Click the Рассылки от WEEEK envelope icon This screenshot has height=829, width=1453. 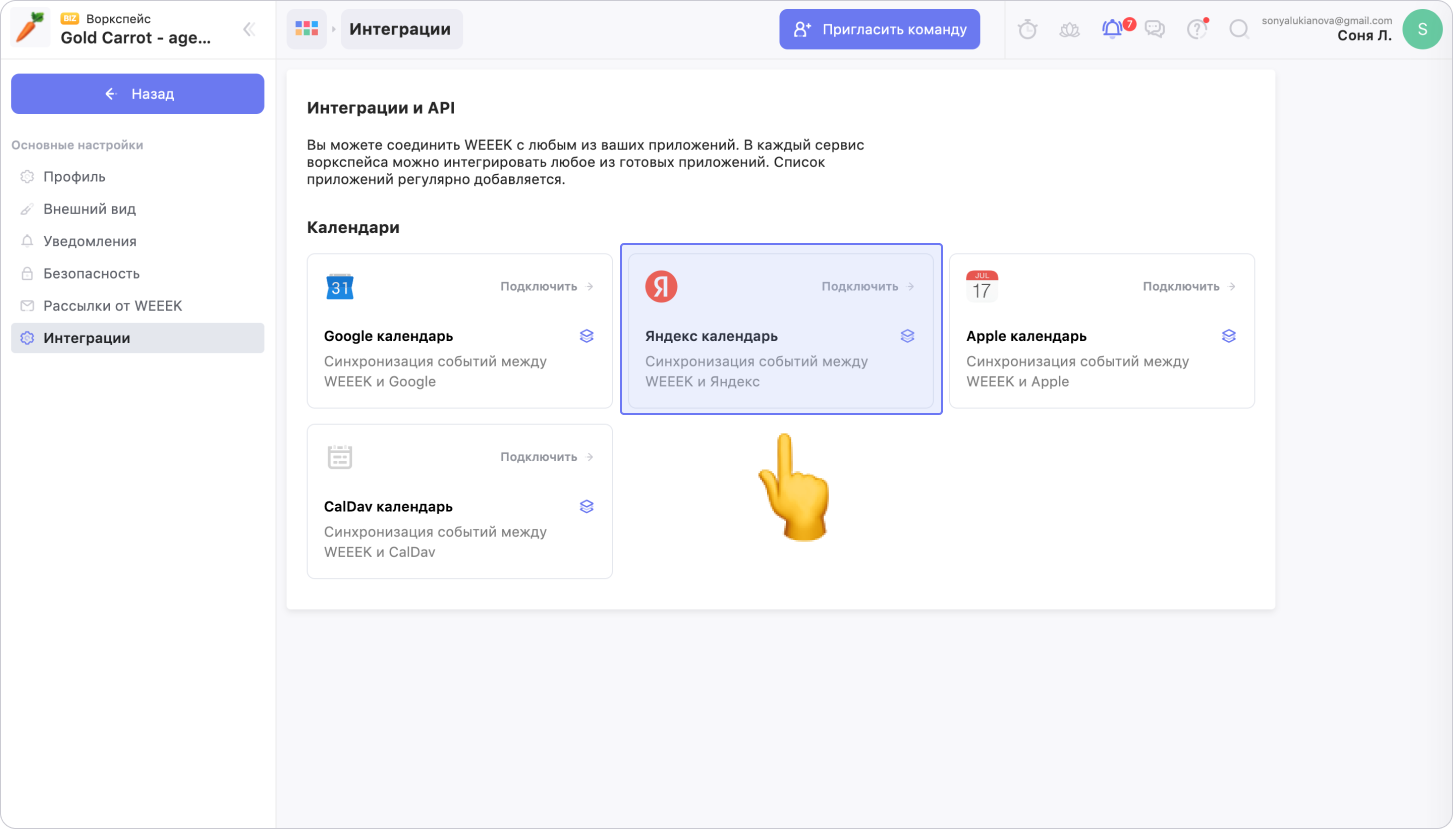[x=27, y=306]
